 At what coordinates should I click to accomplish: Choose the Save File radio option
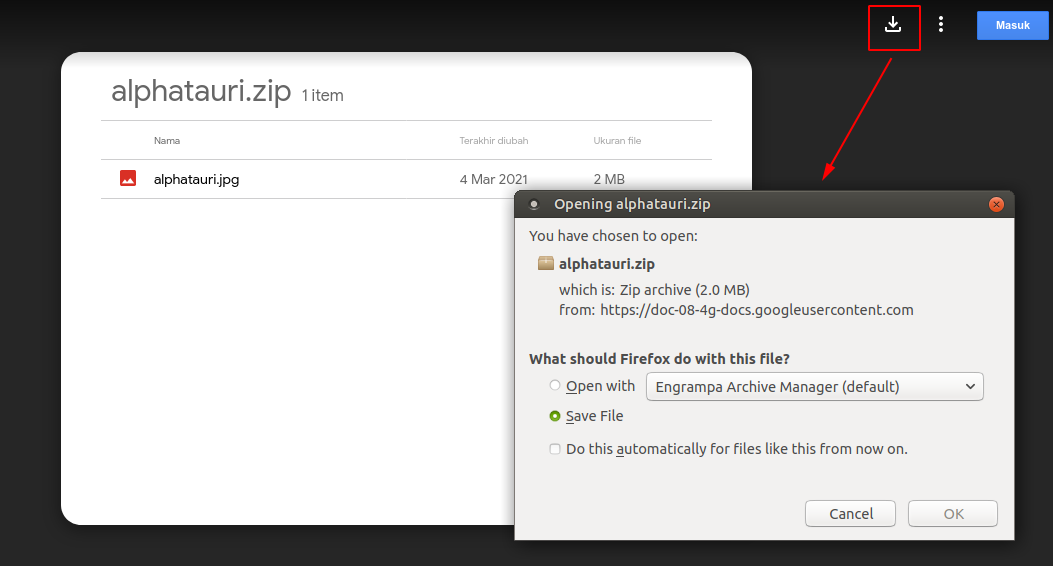pyautogui.click(x=555, y=416)
